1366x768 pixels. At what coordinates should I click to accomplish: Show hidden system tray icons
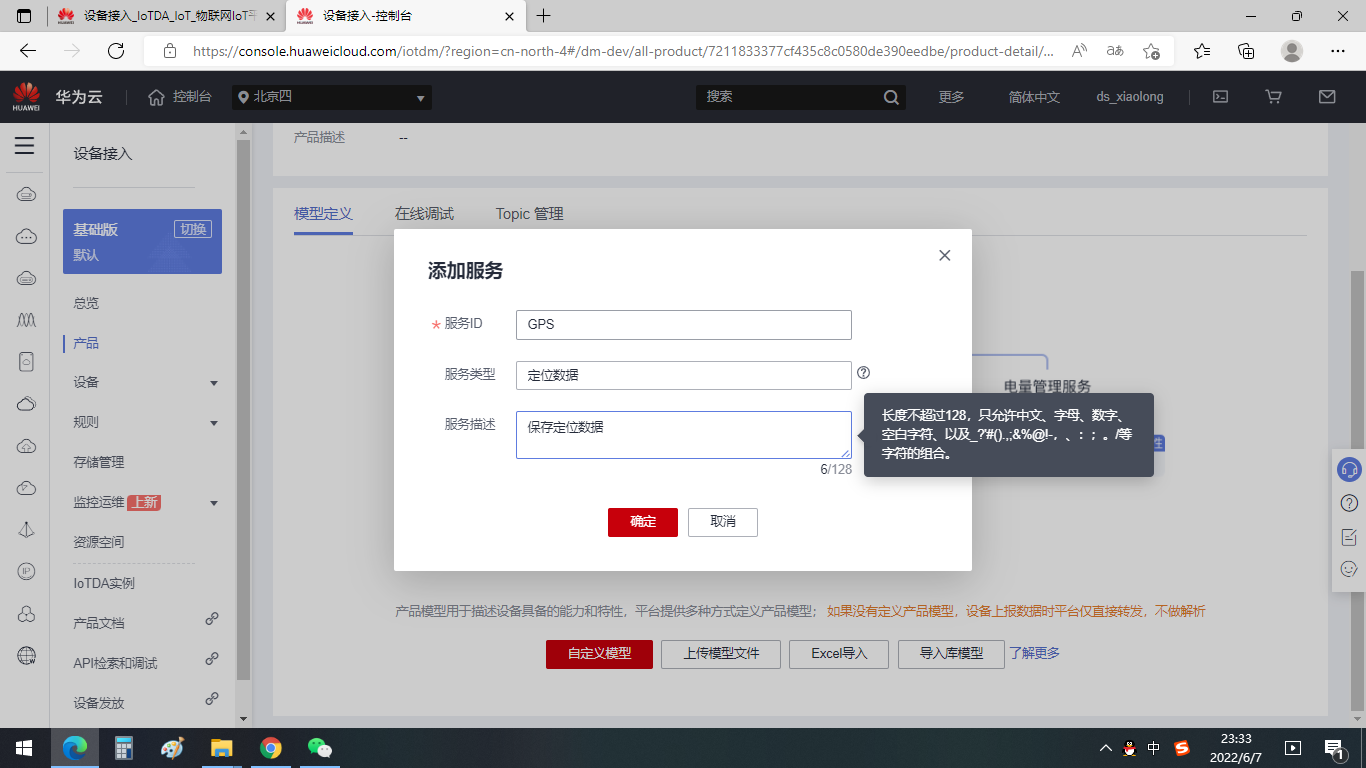[x=1105, y=748]
